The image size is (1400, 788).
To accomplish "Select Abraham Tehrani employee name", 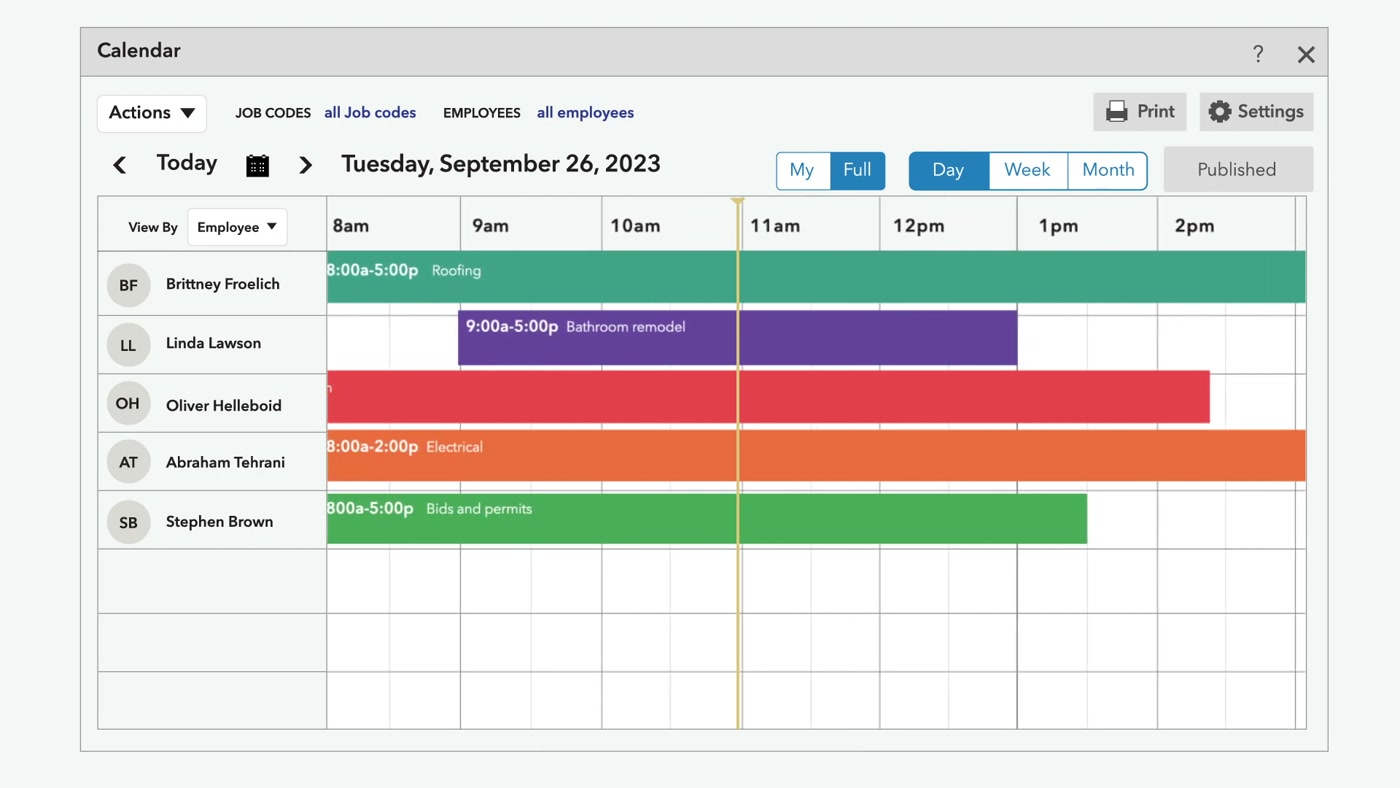I will tap(225, 462).
